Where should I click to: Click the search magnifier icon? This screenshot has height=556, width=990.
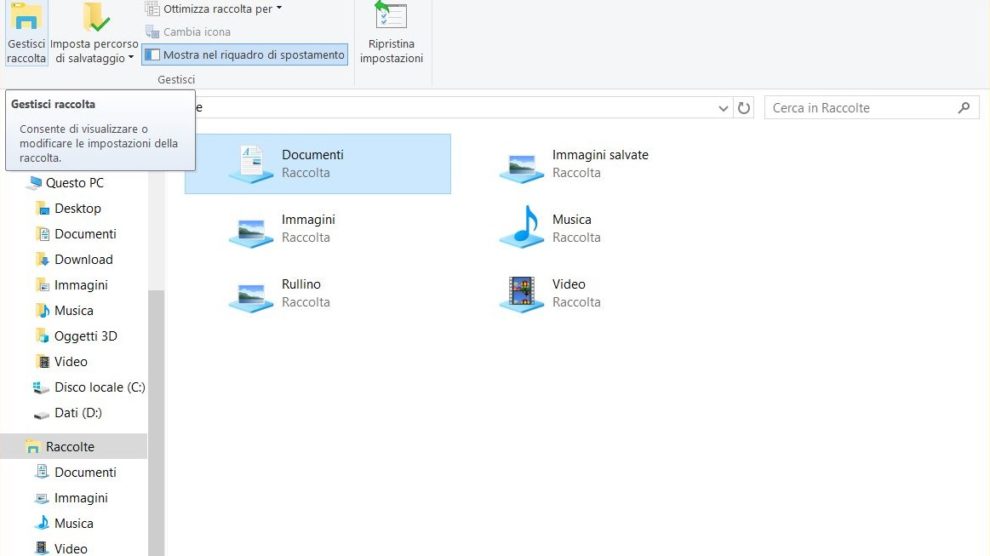[x=964, y=108]
